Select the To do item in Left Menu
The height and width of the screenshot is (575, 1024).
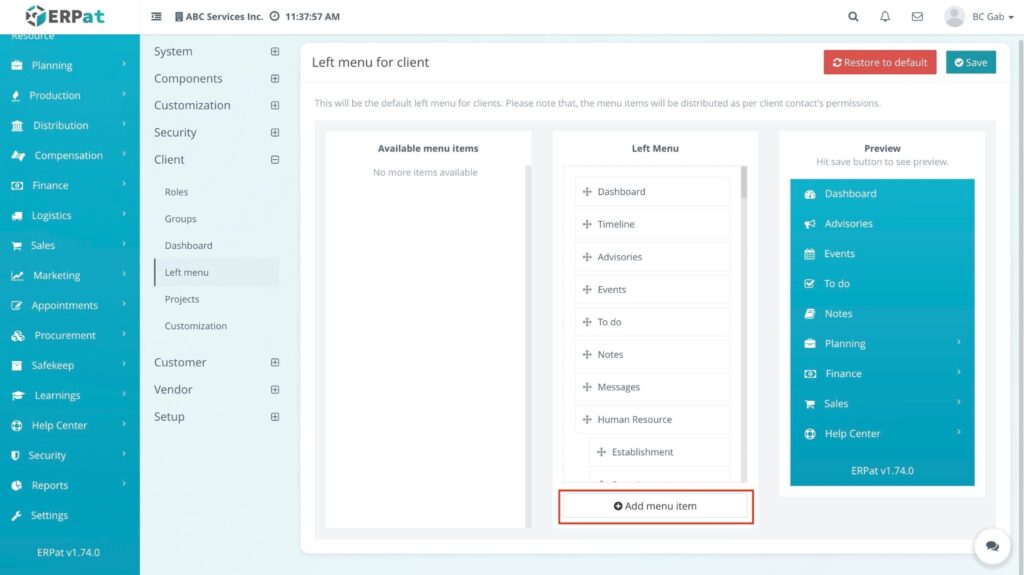652,321
